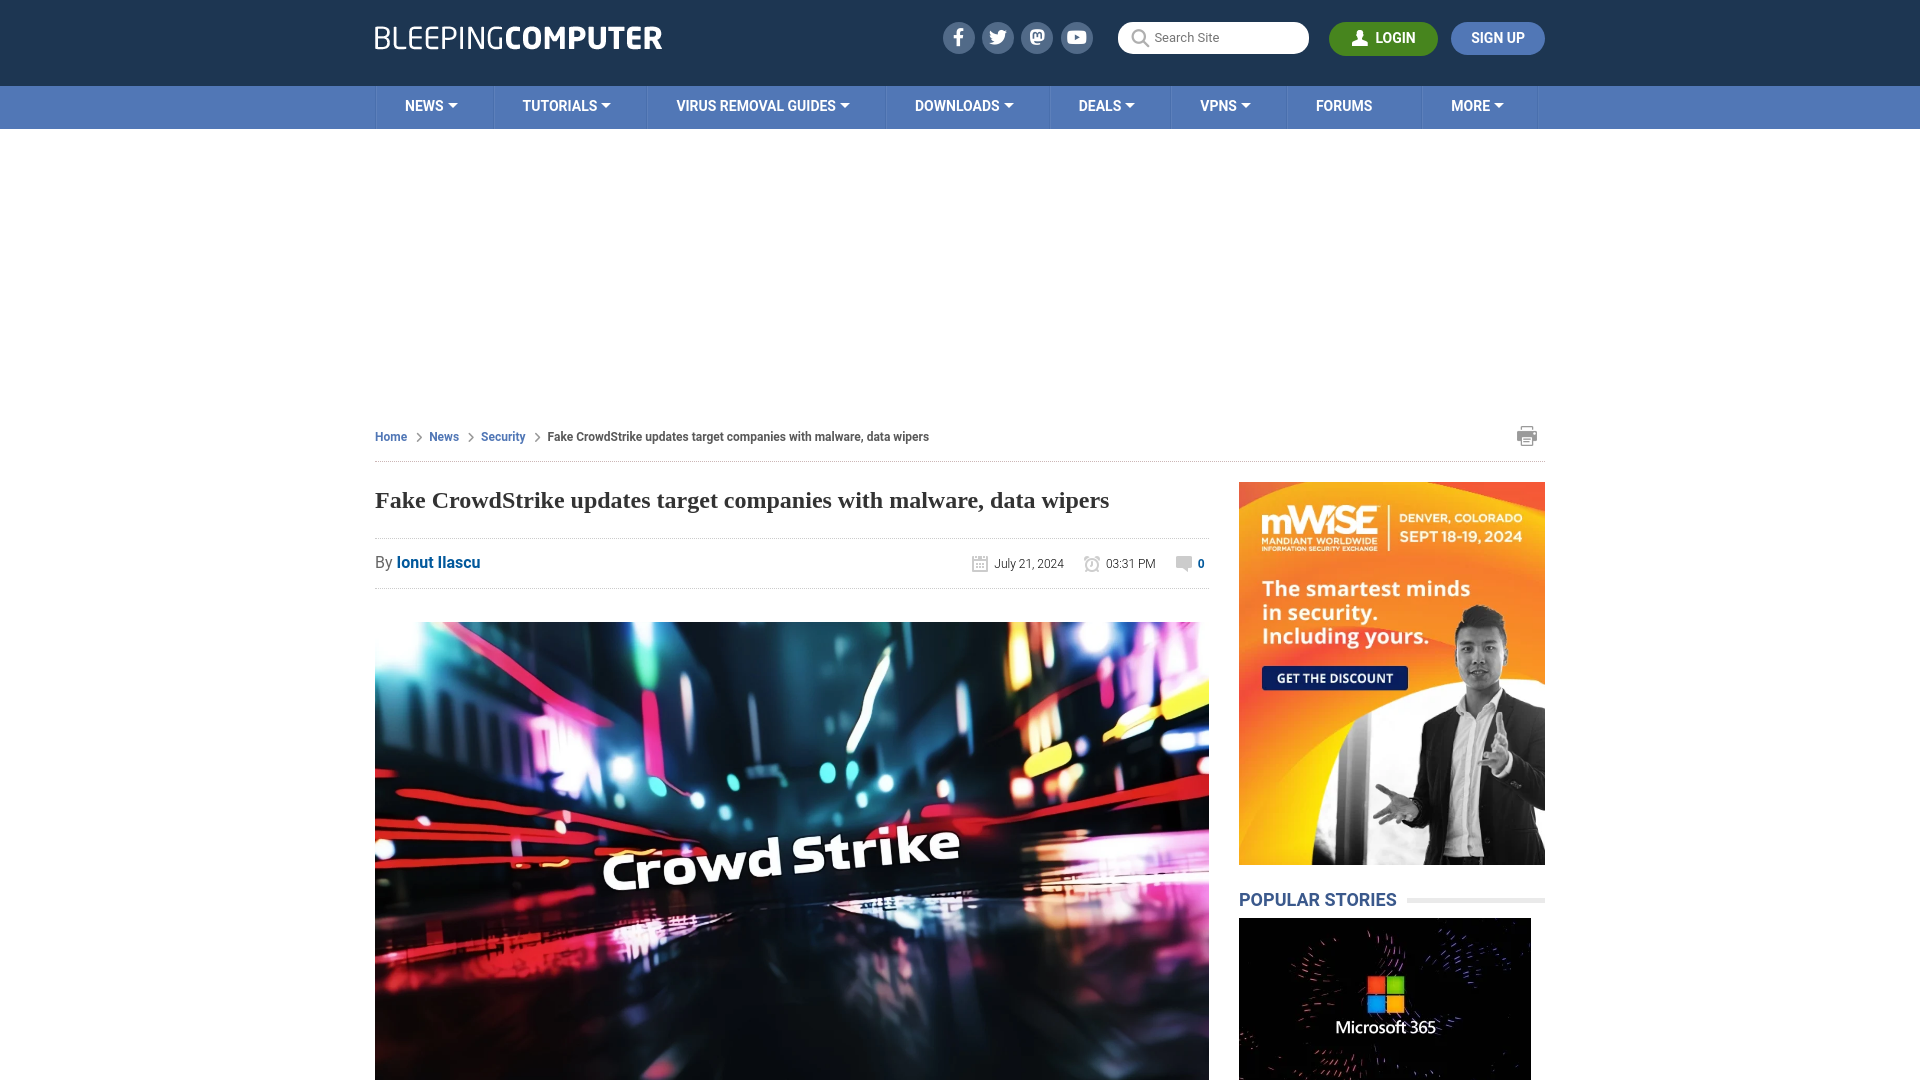Click the 03:31 PM time text
Image resolution: width=1920 pixels, height=1080 pixels.
tap(1131, 564)
